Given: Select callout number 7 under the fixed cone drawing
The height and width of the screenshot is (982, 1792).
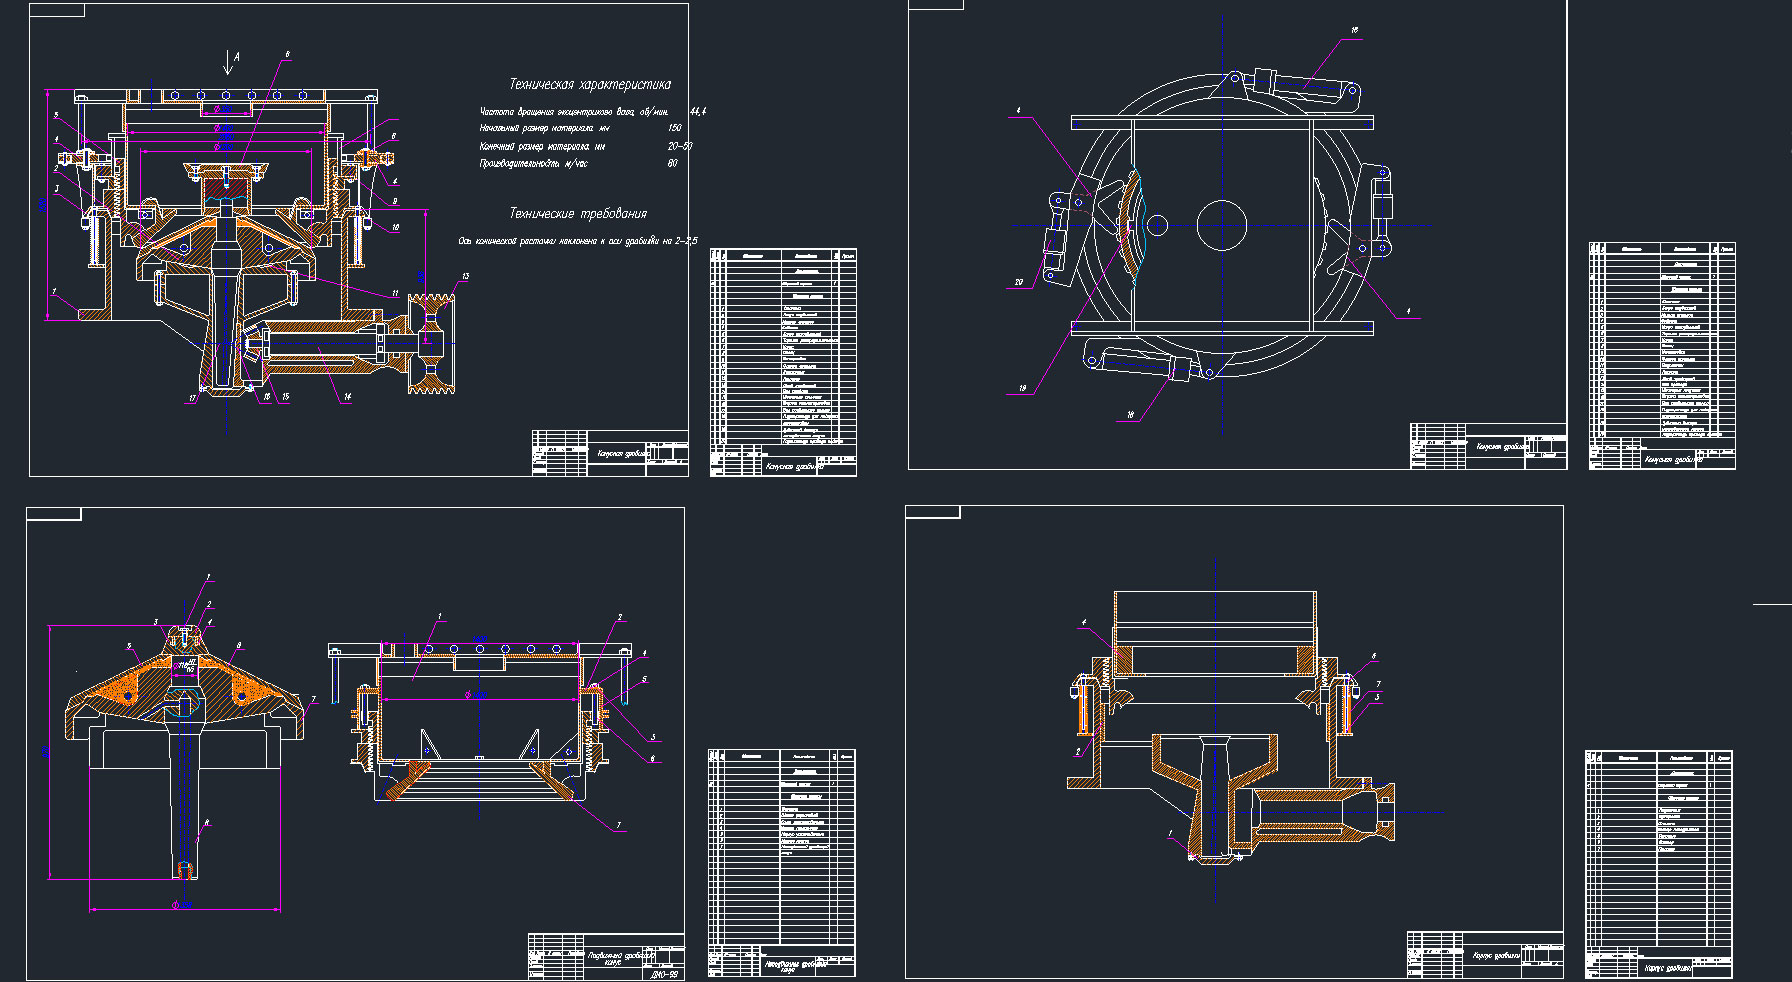Looking at the screenshot, I should click(618, 825).
